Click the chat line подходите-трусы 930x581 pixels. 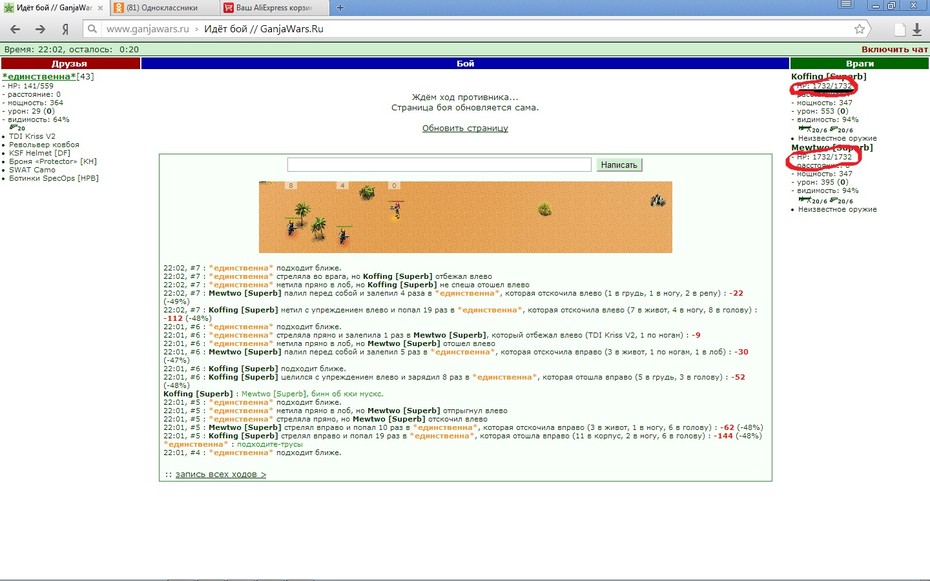pyautogui.click(x=270, y=444)
